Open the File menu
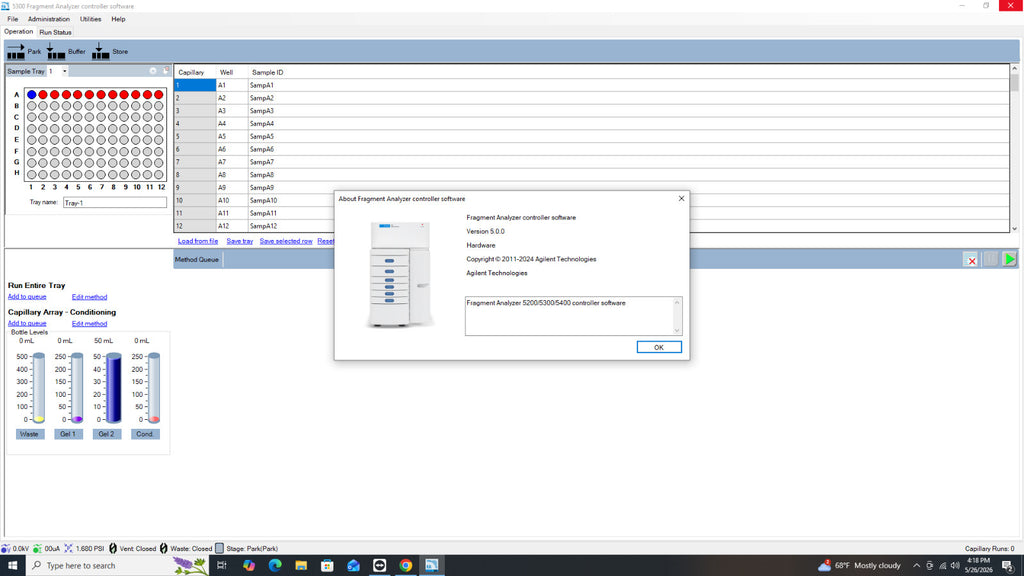Screen dimensions: 1024x576 [x=12, y=19]
